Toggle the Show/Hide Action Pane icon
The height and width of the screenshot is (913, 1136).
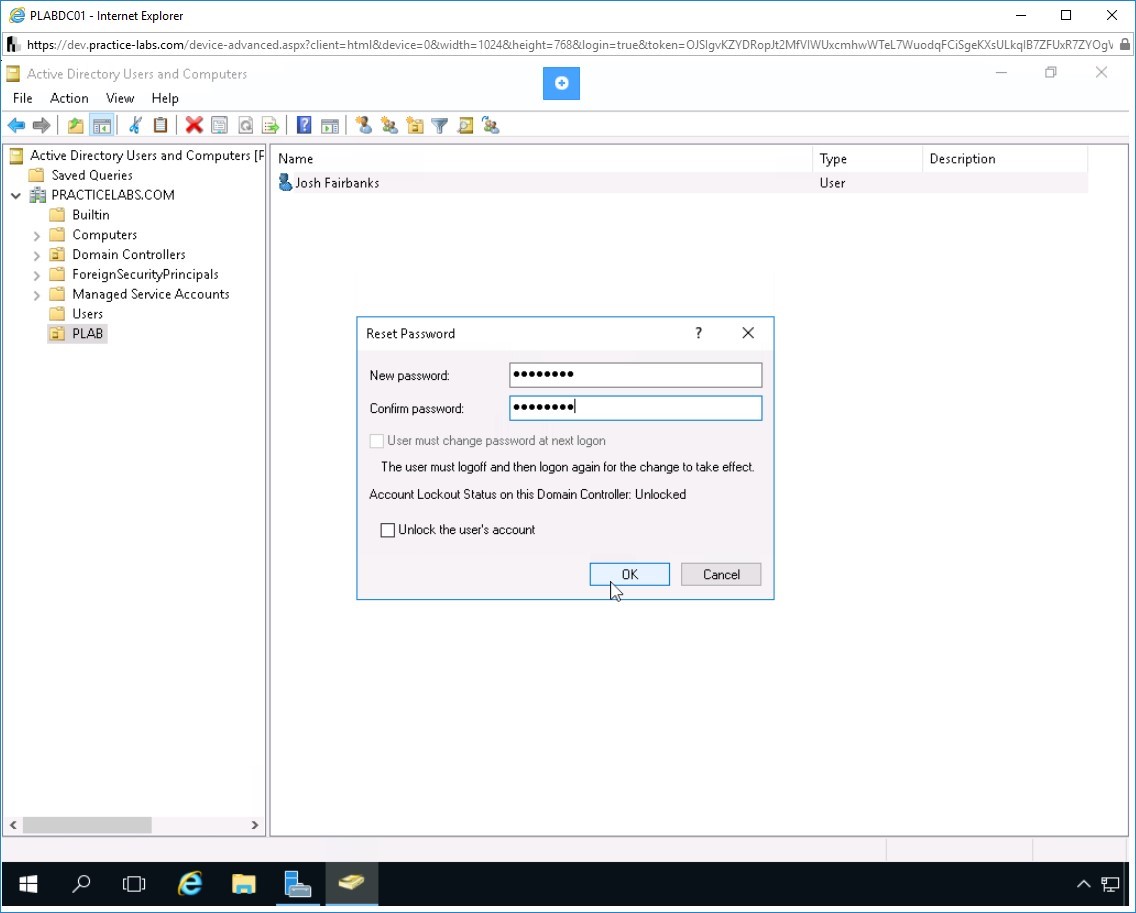point(330,125)
